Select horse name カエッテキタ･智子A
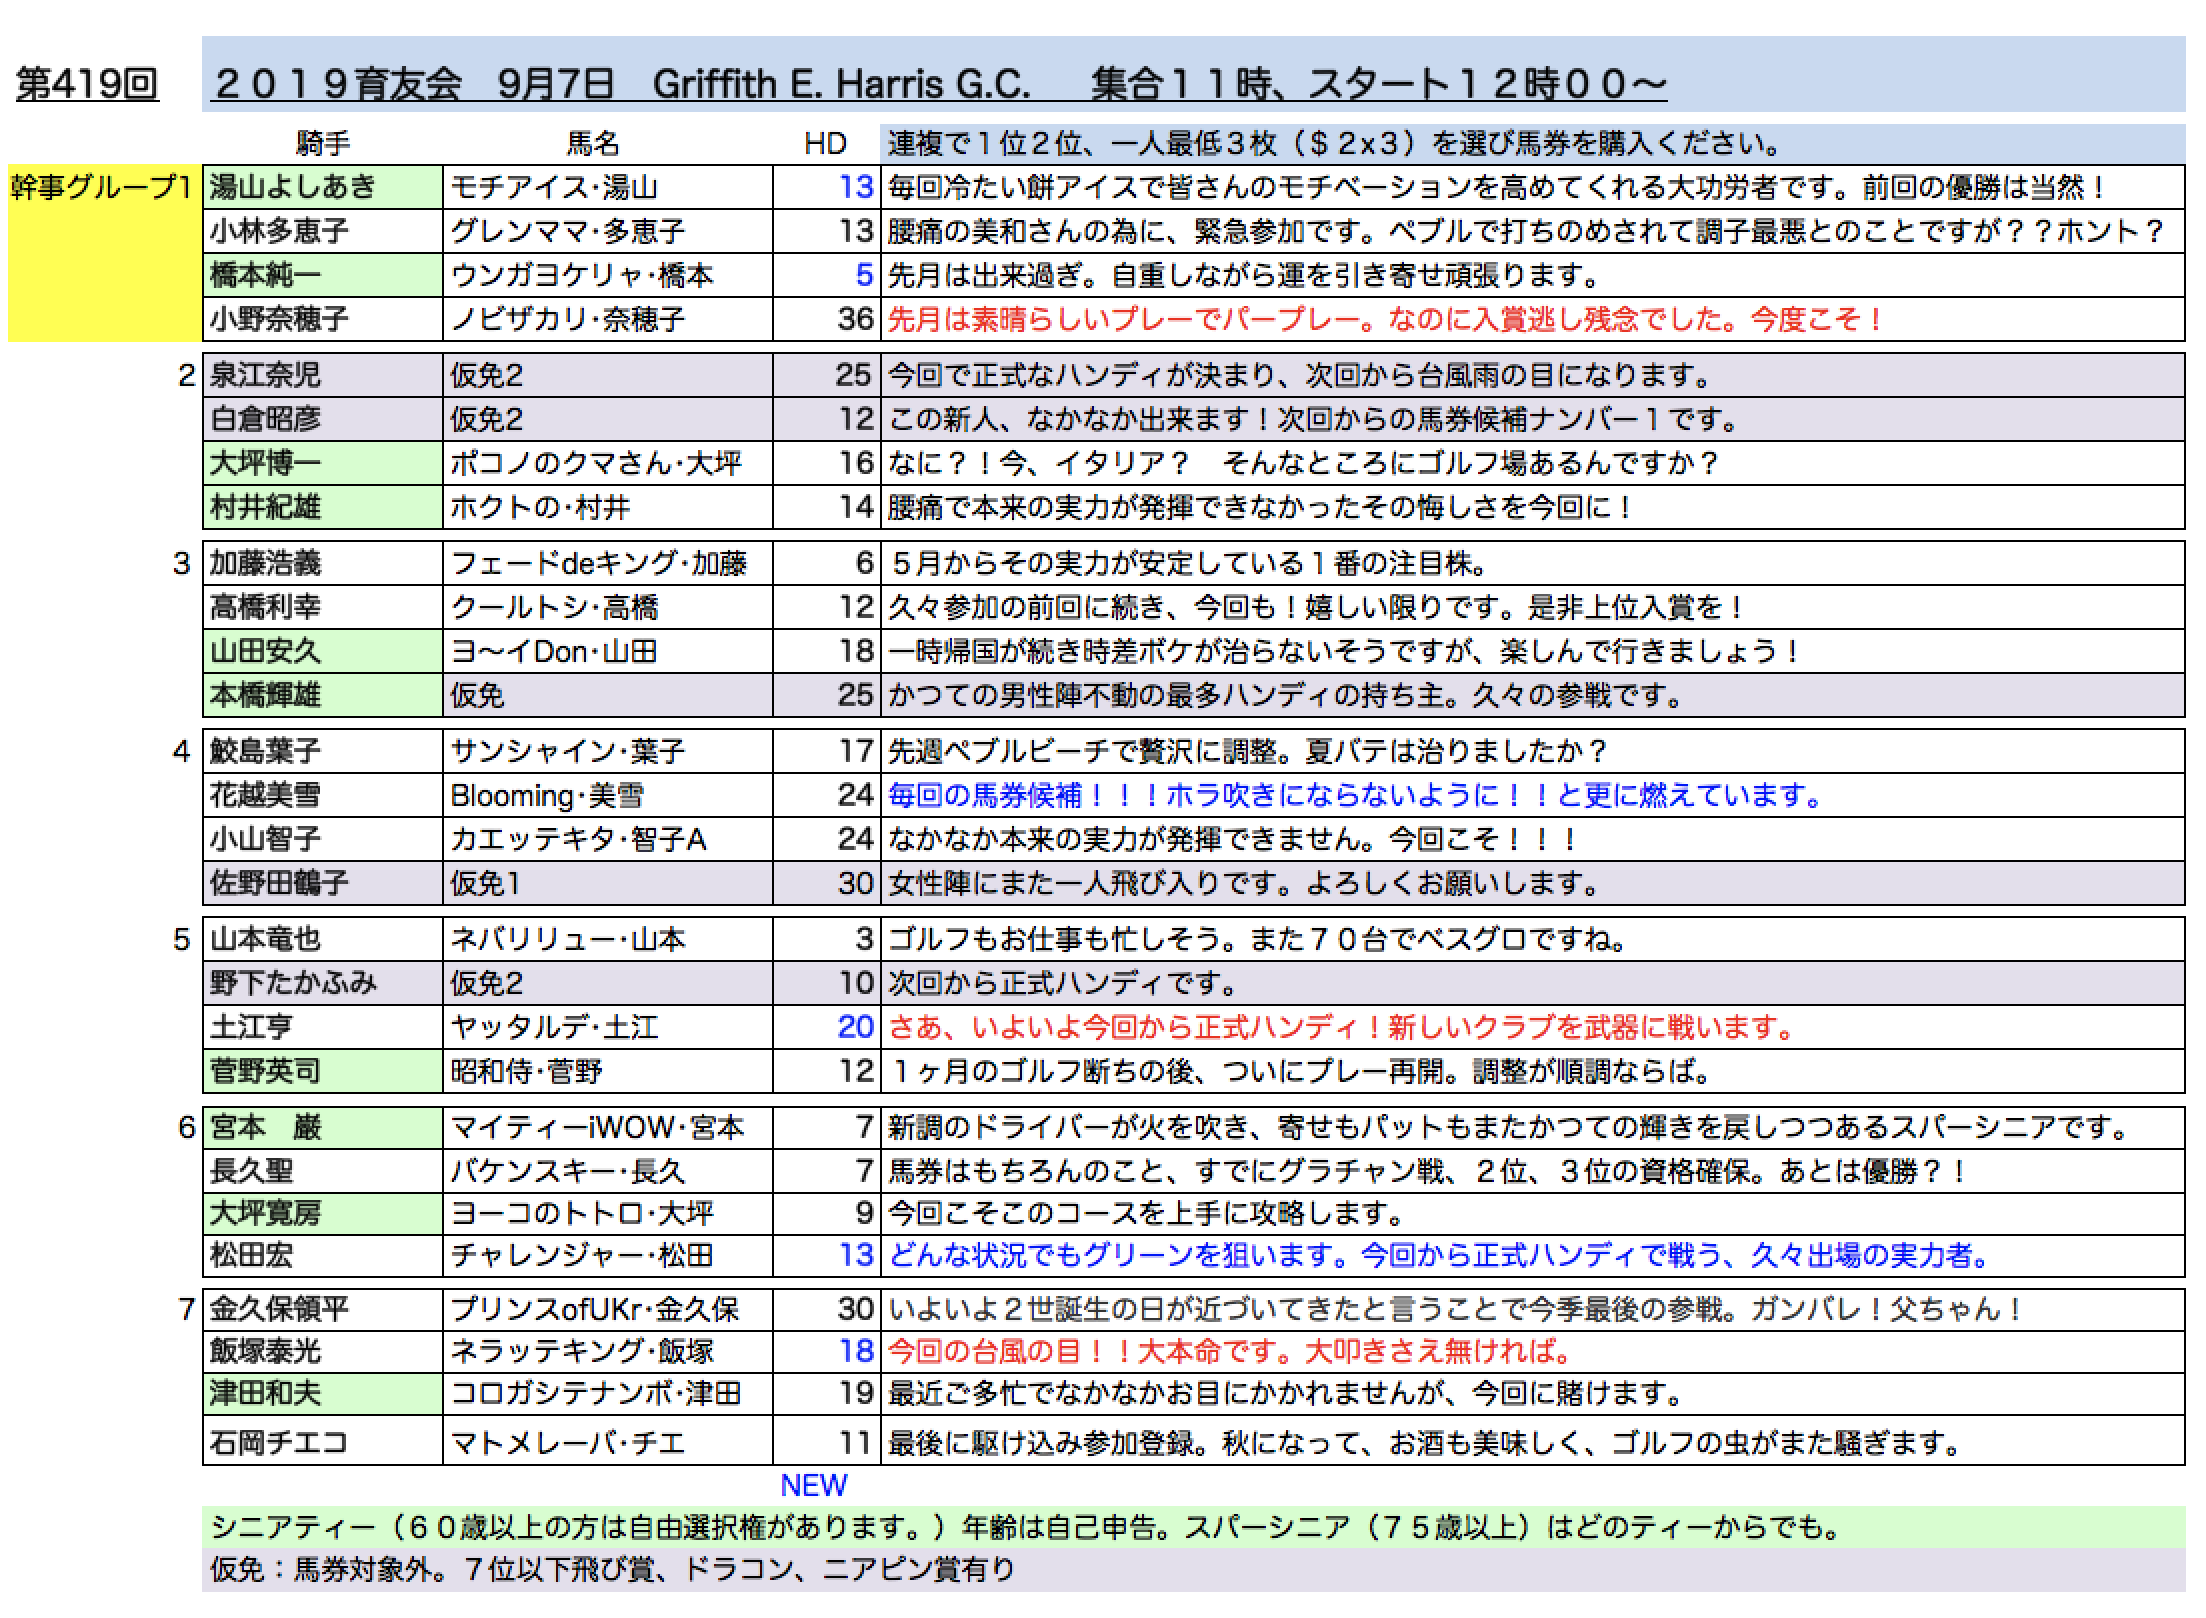The image size is (2206, 1618). 608,839
